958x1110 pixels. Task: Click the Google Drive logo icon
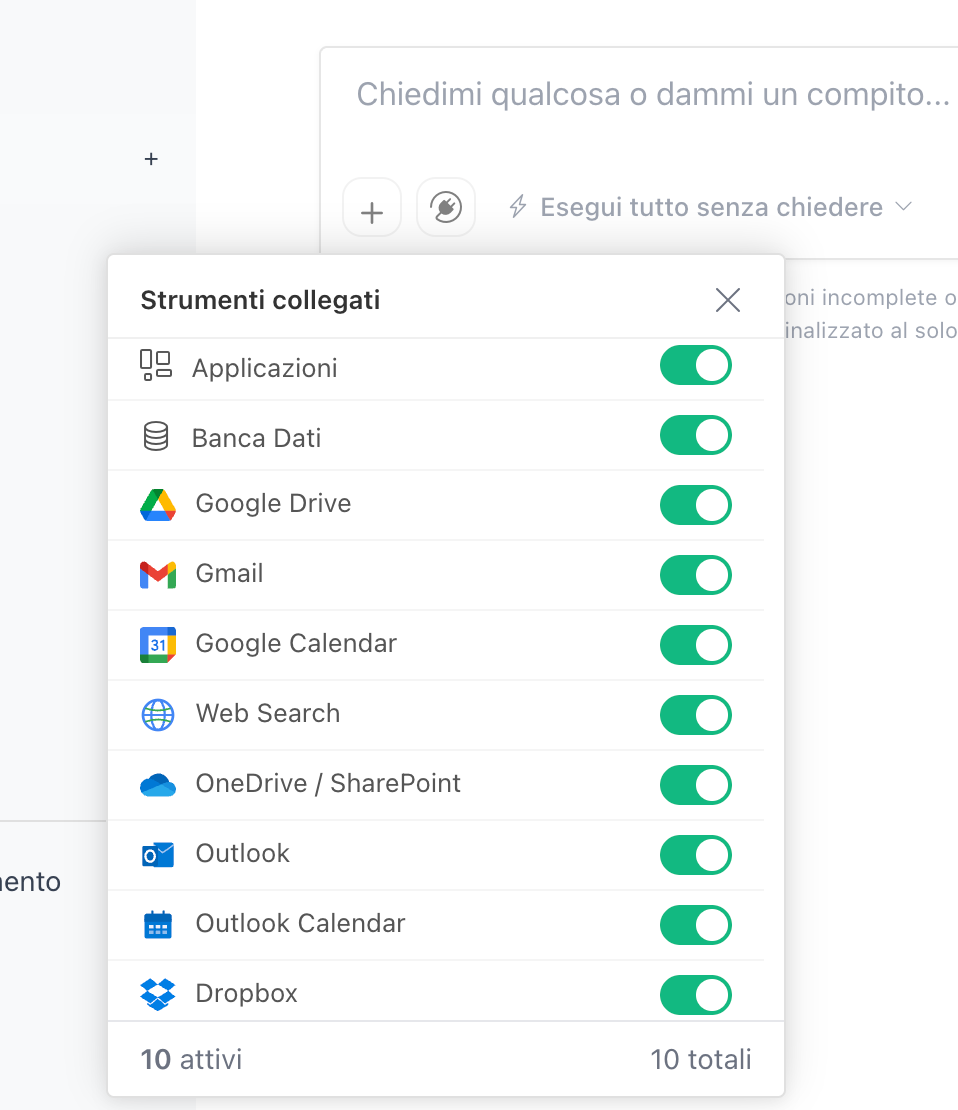tap(158, 505)
